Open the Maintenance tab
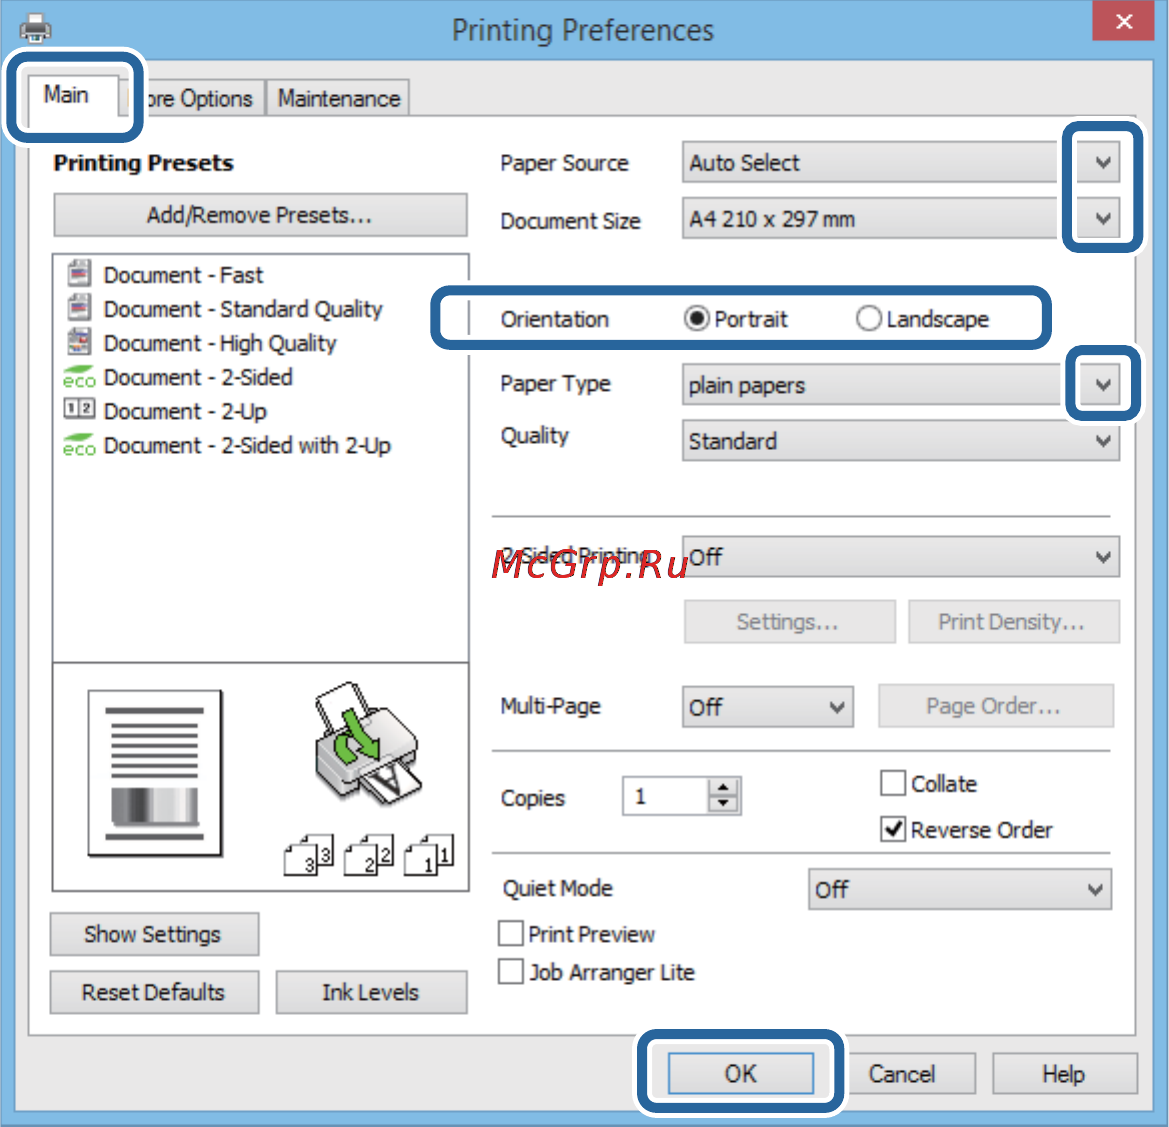The height and width of the screenshot is (1127, 1169). (x=338, y=98)
